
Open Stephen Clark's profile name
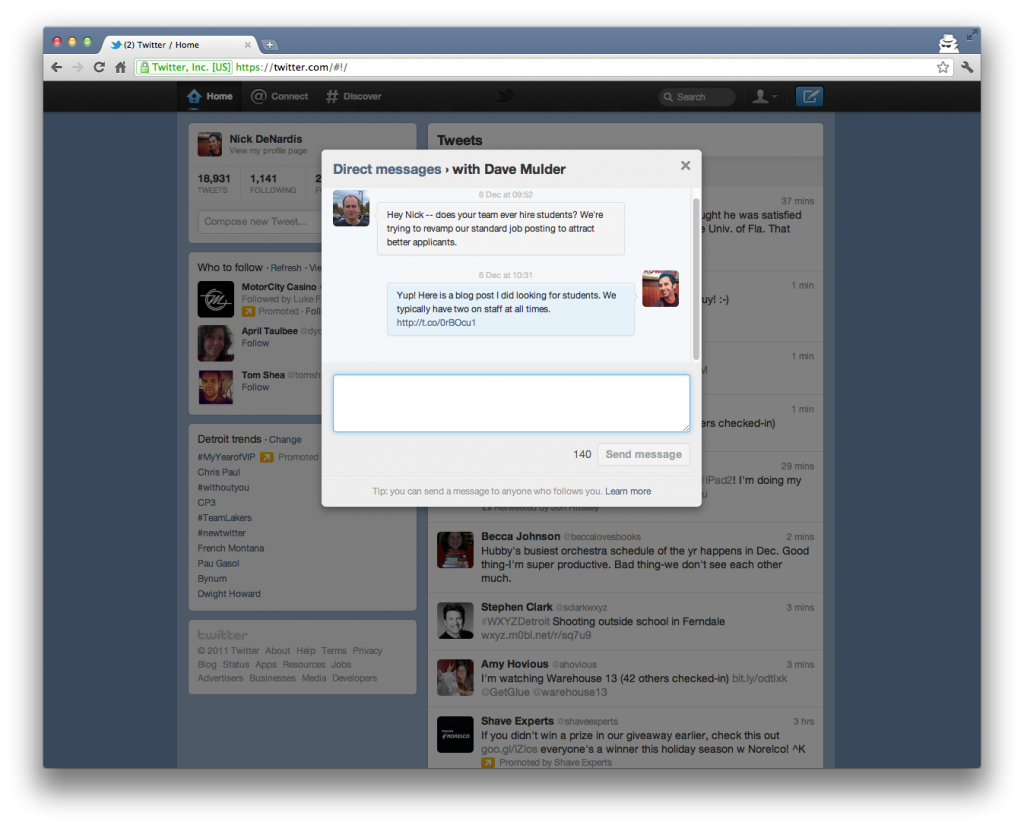(517, 607)
